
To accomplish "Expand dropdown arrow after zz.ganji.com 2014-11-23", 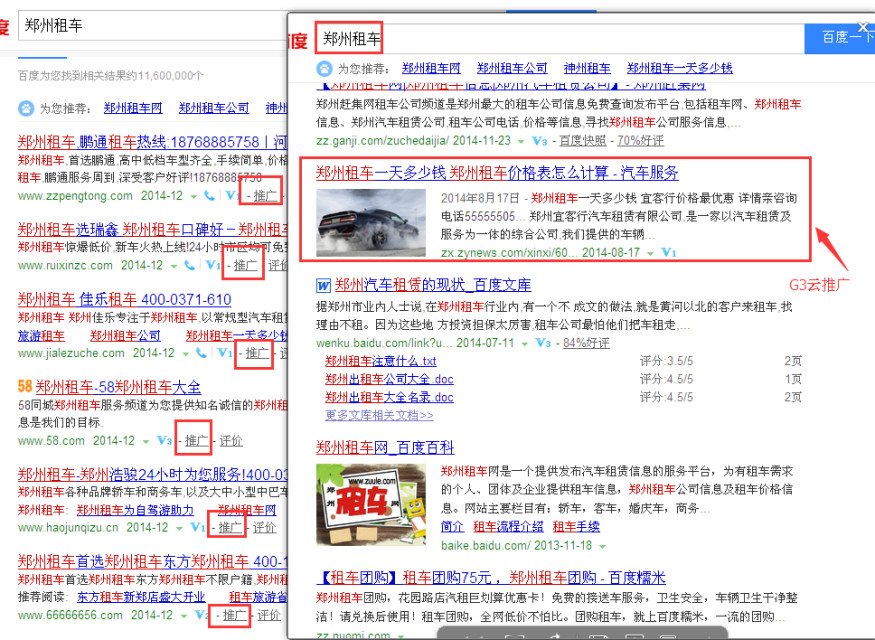I will point(521,142).
